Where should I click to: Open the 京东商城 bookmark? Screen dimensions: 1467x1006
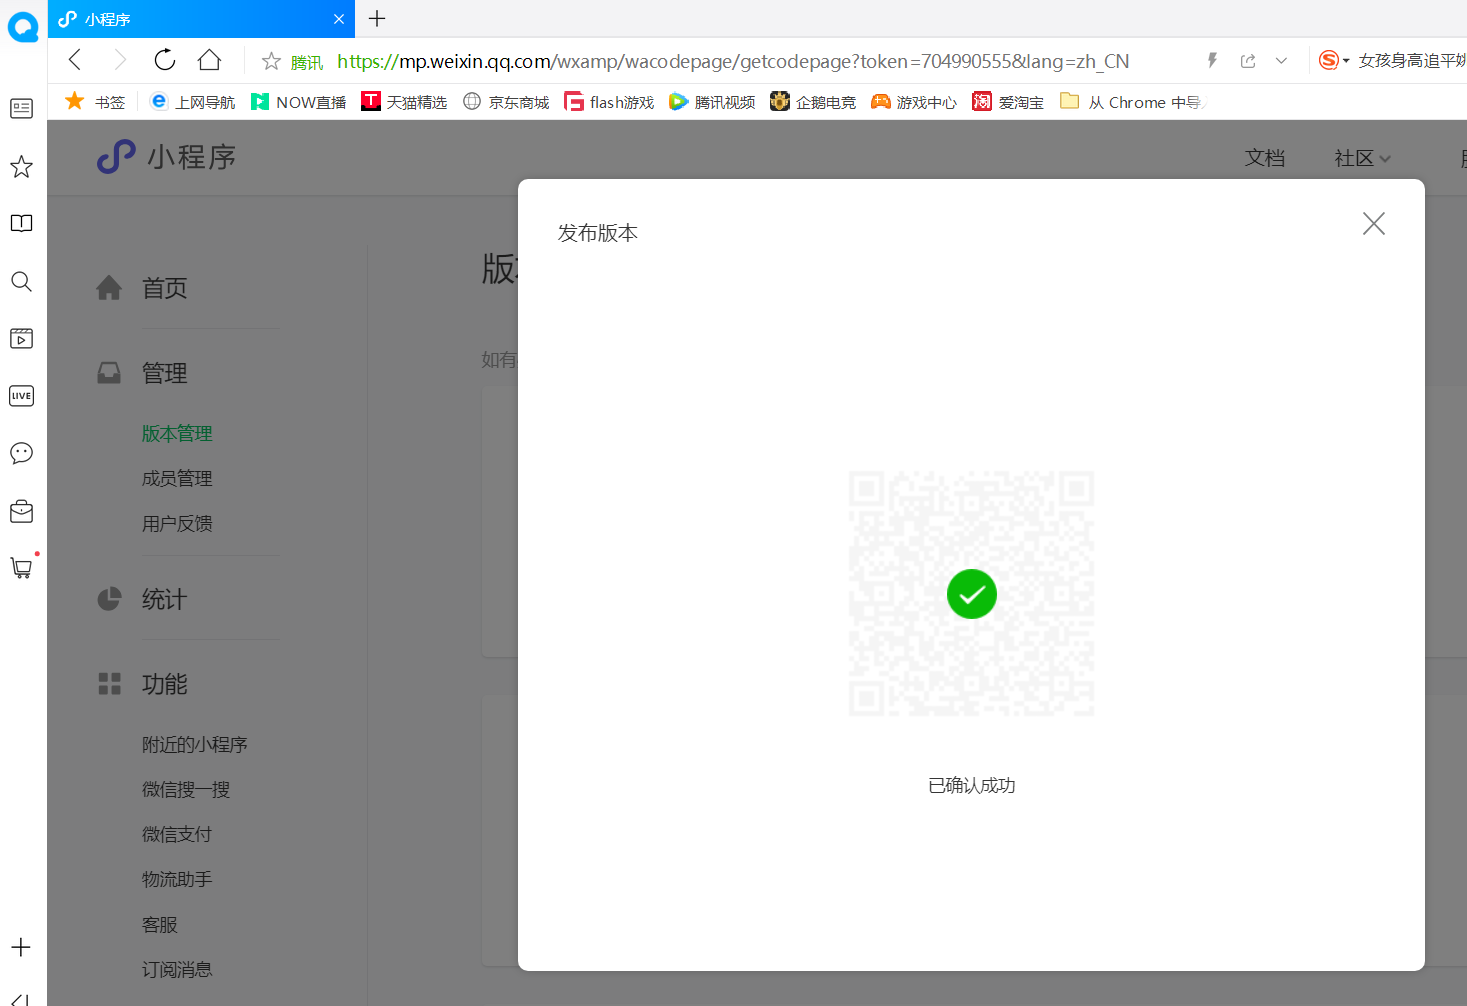pyautogui.click(x=506, y=102)
